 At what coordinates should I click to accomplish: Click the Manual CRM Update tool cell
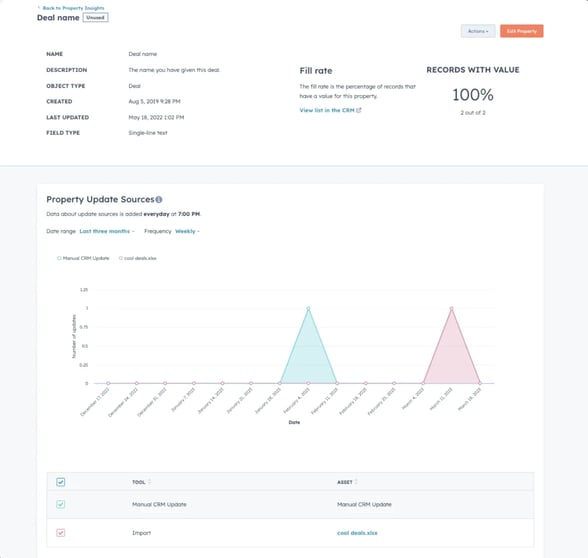159,504
